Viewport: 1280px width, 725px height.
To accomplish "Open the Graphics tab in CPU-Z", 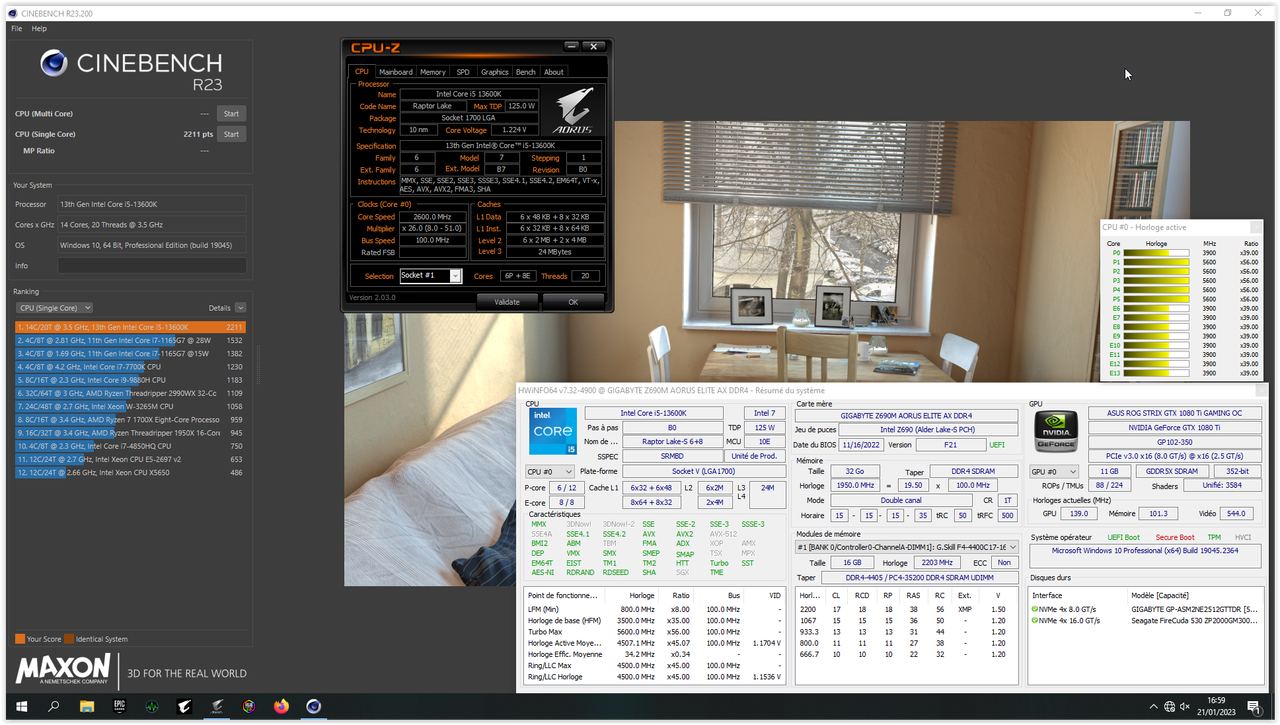I will 494,72.
